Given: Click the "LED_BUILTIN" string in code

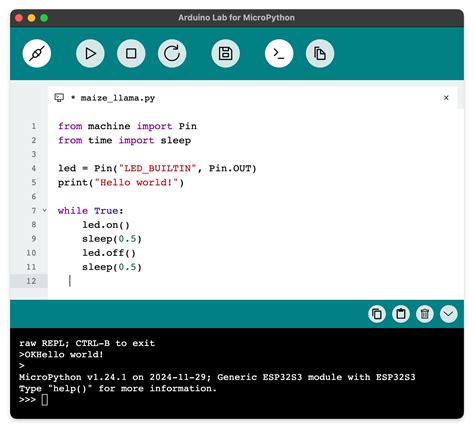Looking at the screenshot, I should click(x=157, y=168).
